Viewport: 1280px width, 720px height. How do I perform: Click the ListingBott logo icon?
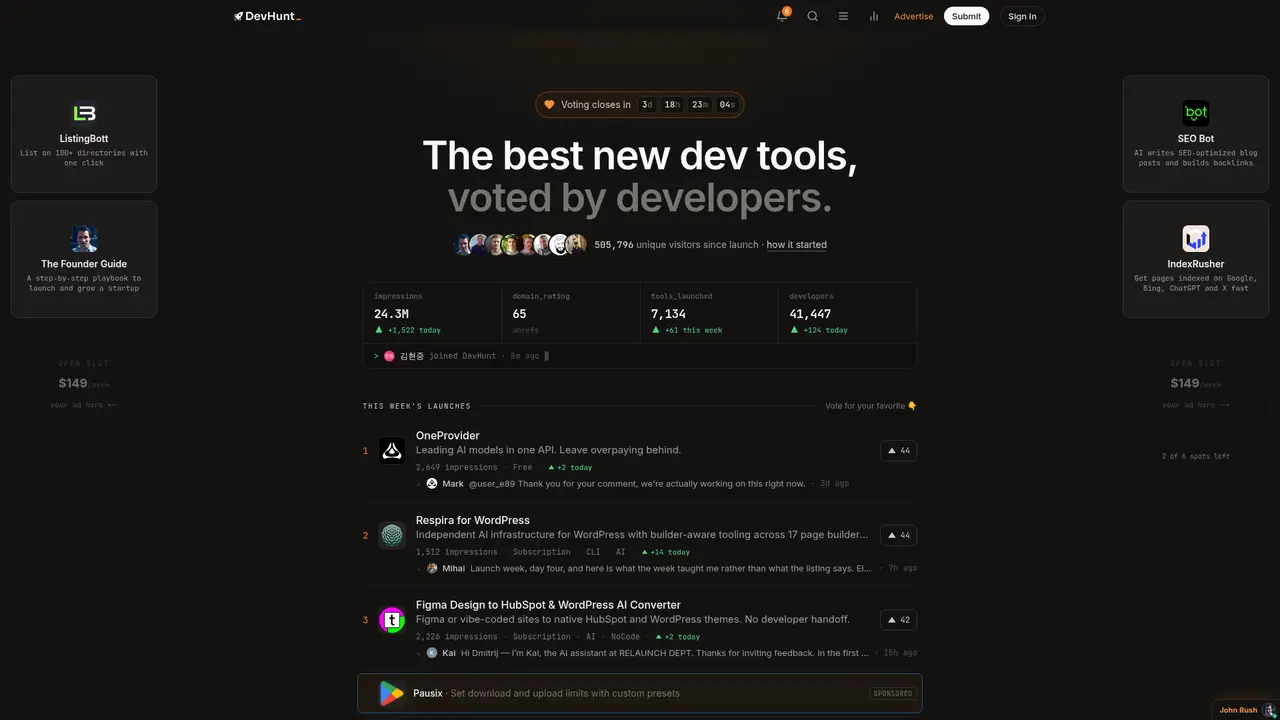click(84, 113)
